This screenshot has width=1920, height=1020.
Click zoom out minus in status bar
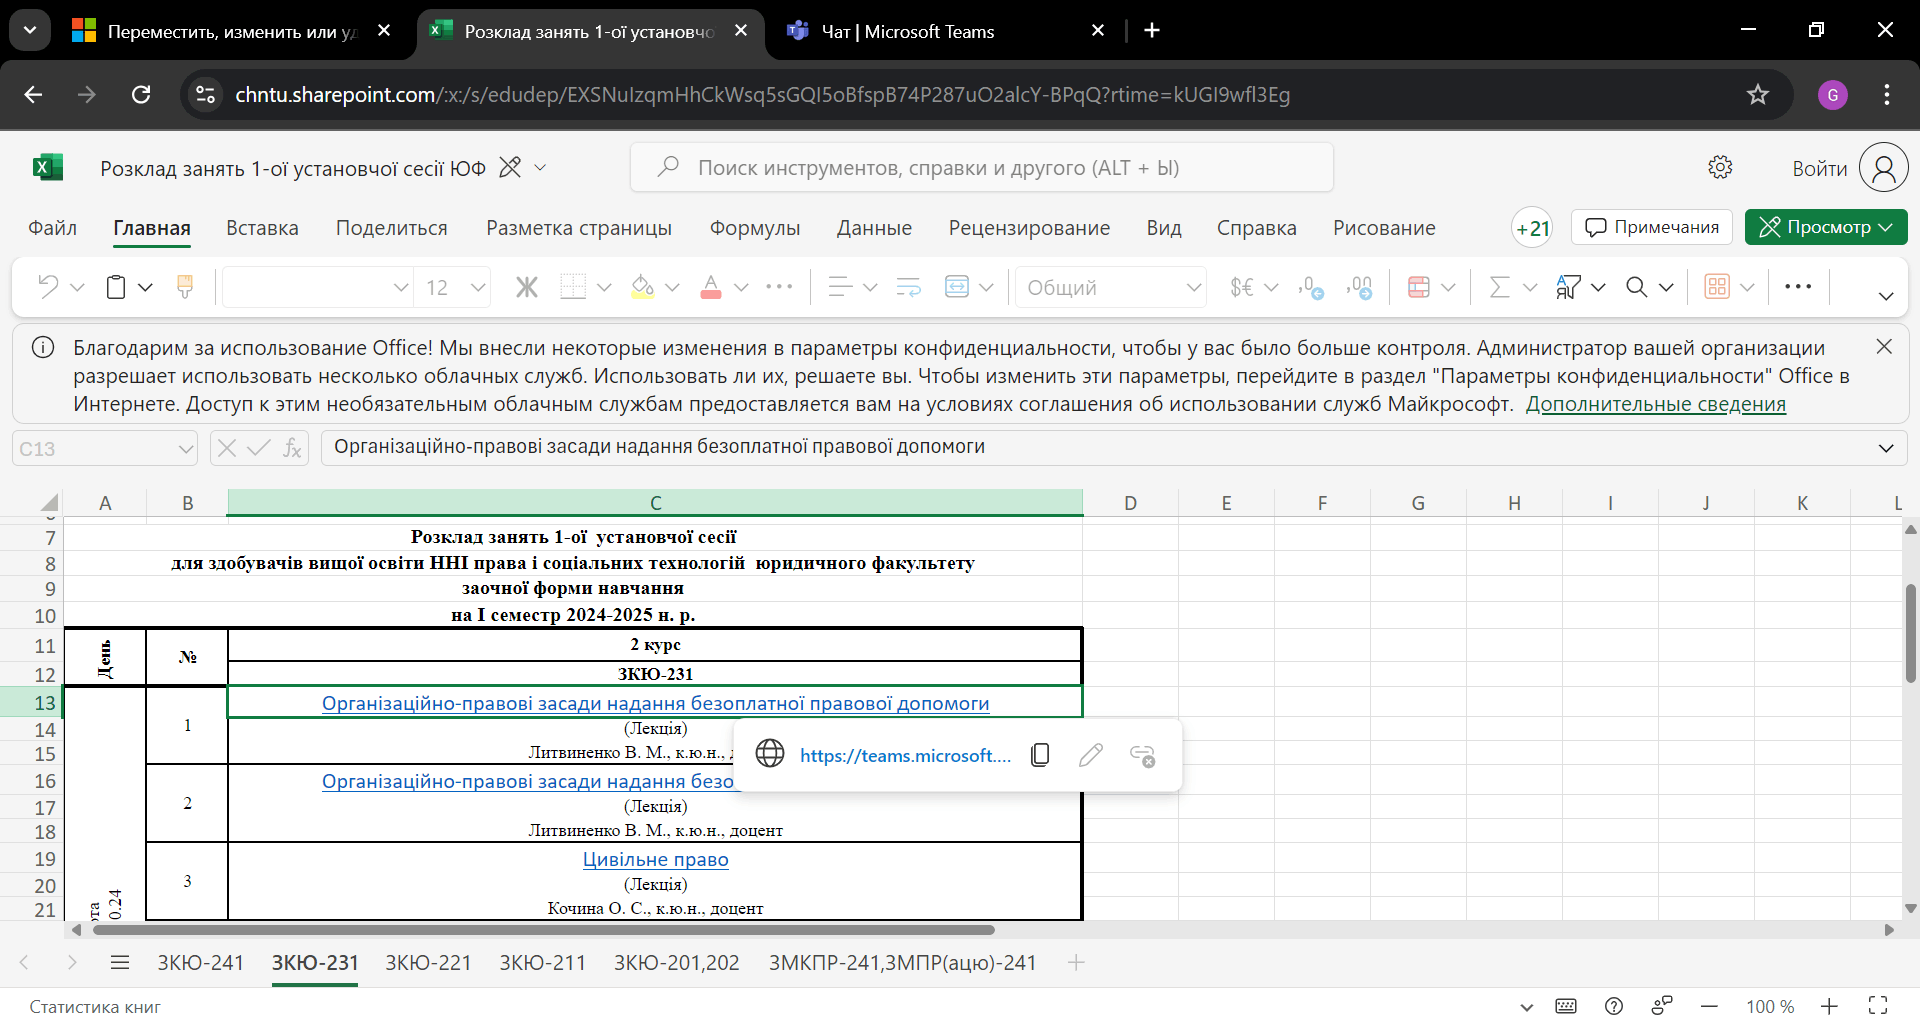[1710, 1006]
